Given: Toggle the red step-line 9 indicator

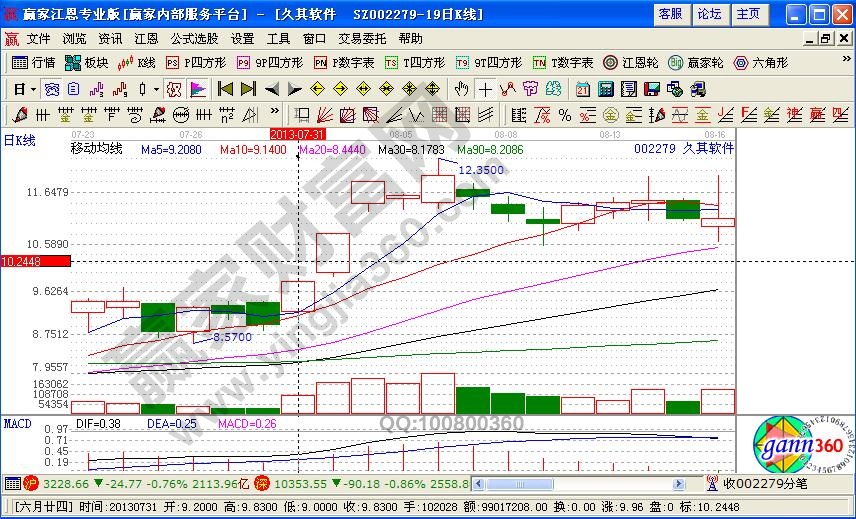Looking at the screenshot, I should (120, 89).
